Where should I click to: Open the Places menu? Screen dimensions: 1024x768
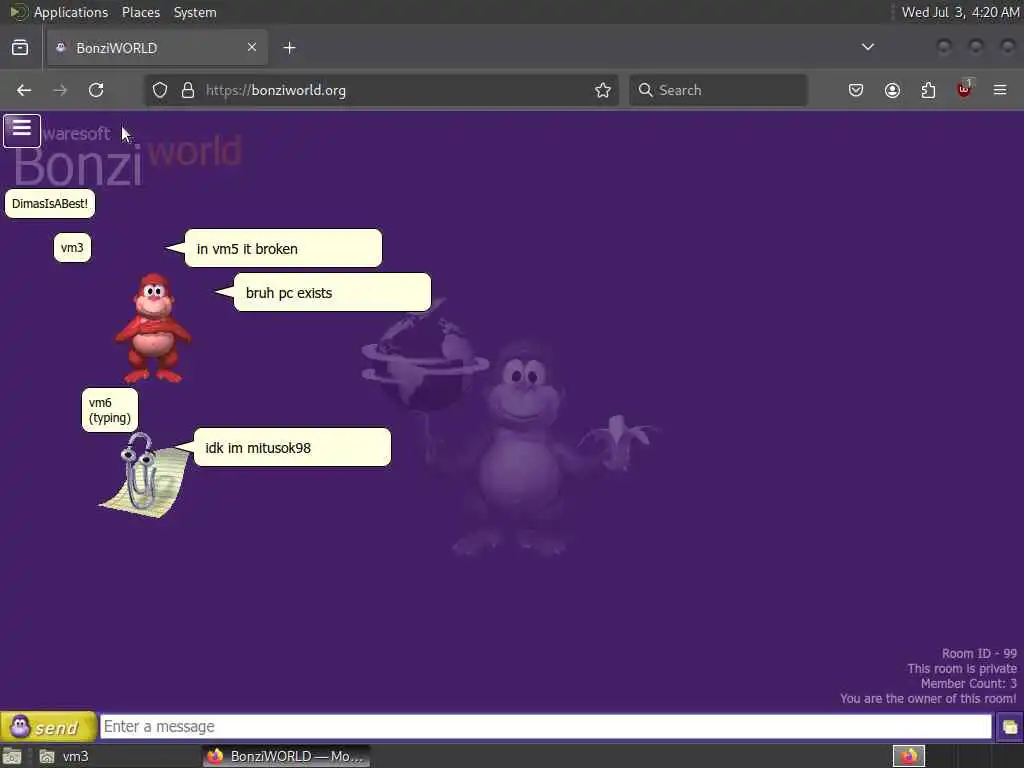pyautogui.click(x=140, y=12)
